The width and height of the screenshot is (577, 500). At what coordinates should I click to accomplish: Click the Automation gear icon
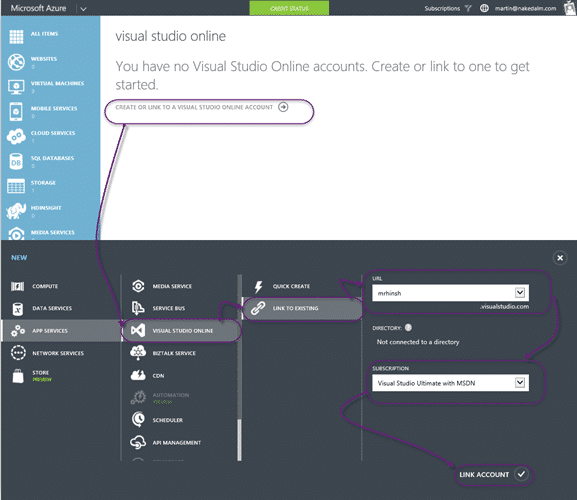pos(138,398)
